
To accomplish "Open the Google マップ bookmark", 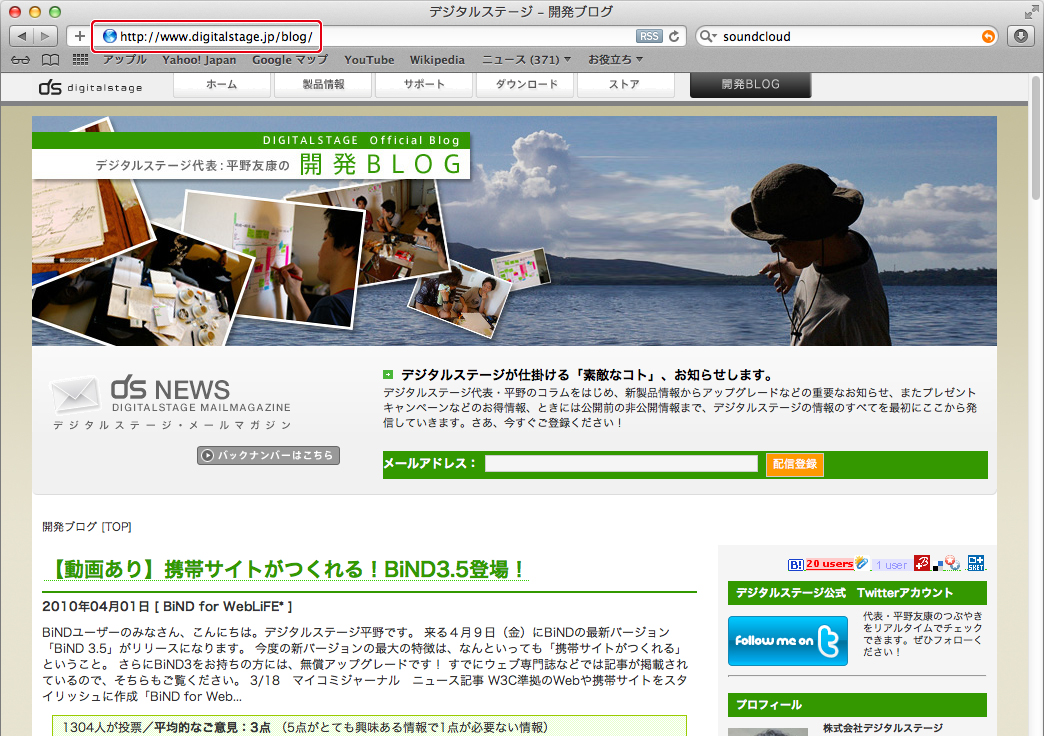I will pyautogui.click(x=290, y=60).
